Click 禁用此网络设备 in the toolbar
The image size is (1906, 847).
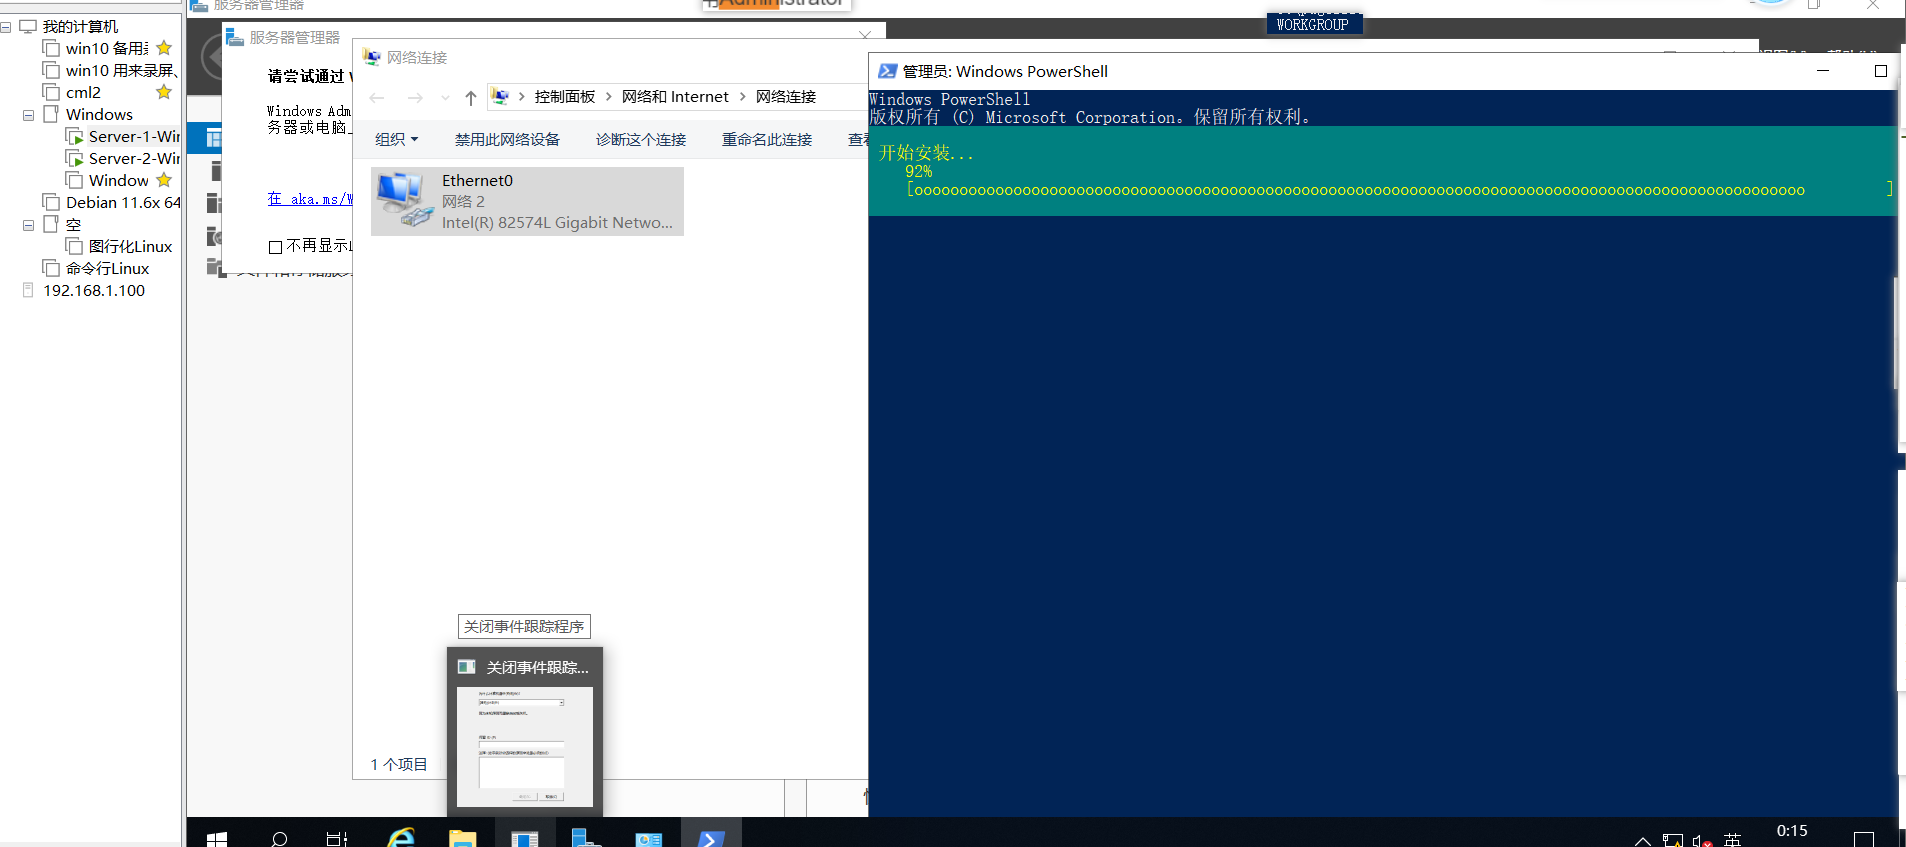tap(507, 139)
